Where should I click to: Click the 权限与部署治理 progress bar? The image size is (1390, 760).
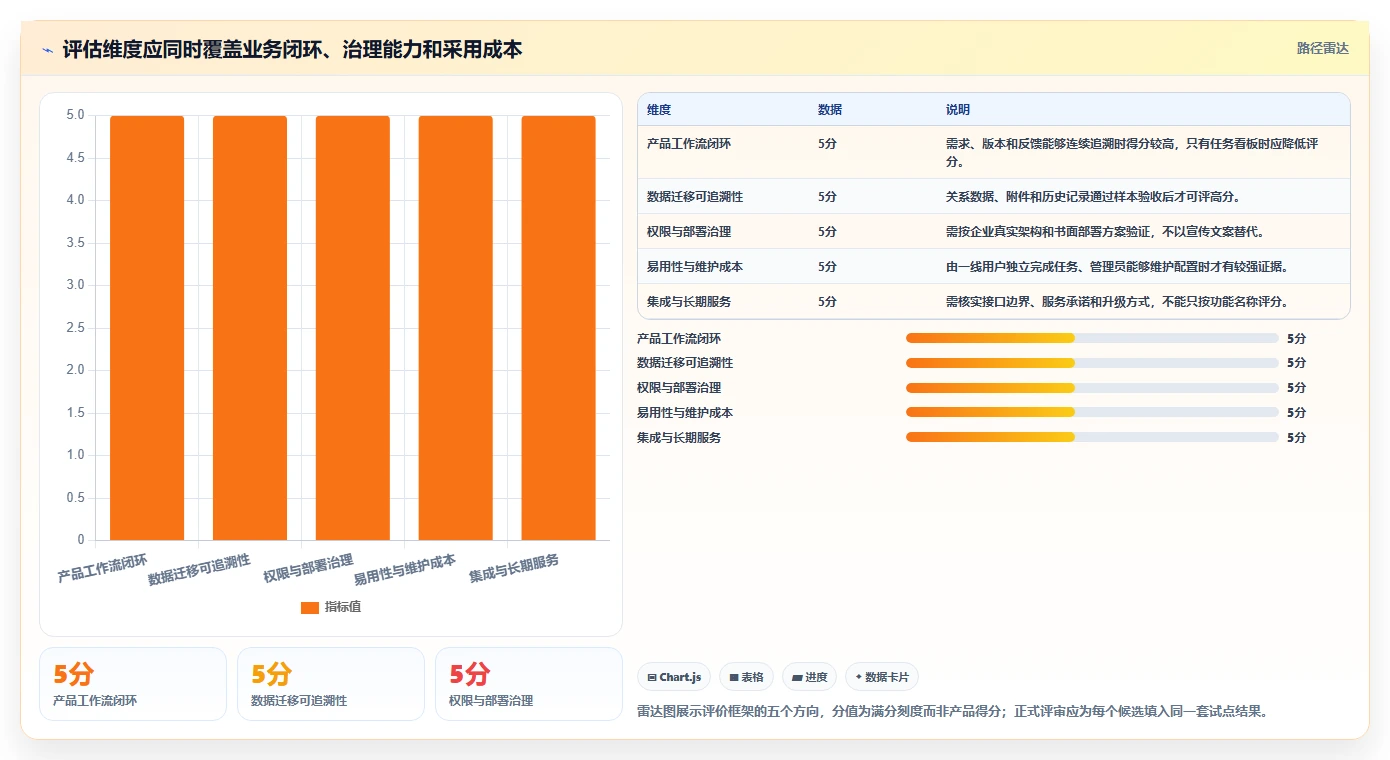1092,388
